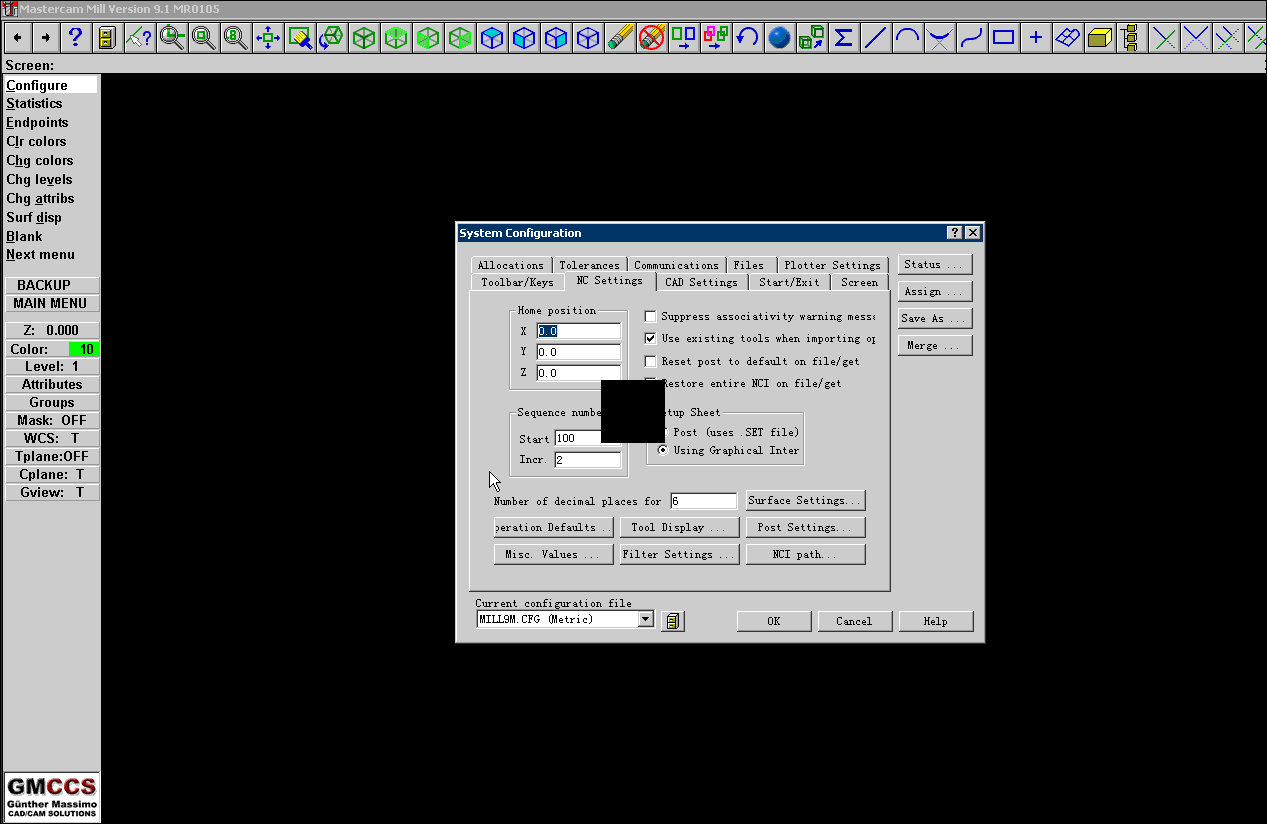Select Chg levels in the Screen menu
1267x824 pixels.
(39, 179)
